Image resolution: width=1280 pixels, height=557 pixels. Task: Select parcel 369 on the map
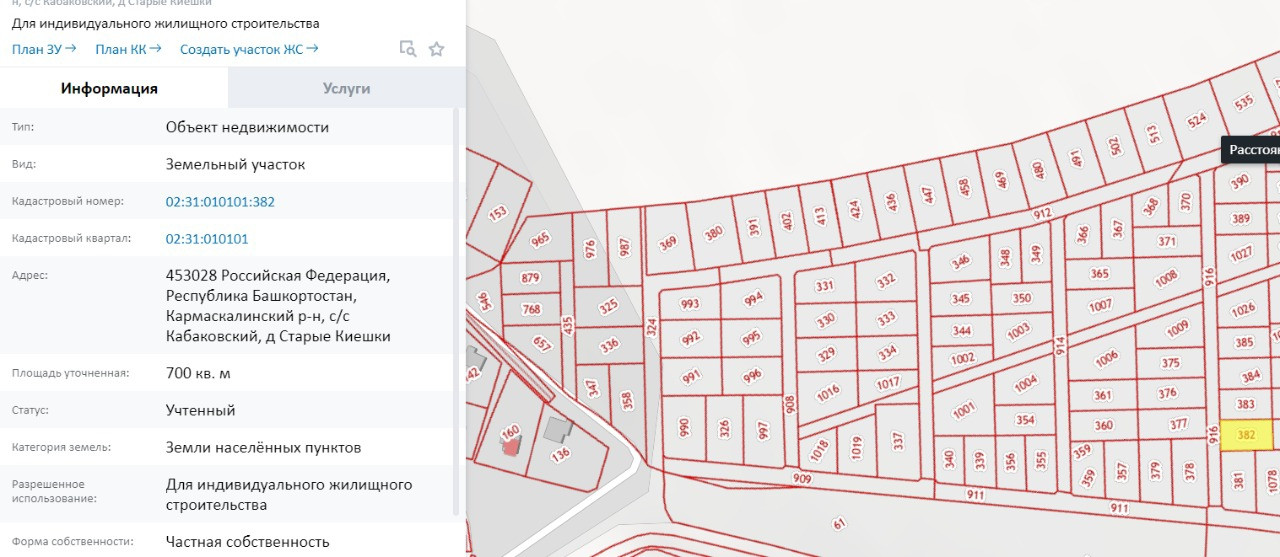[x=668, y=241]
